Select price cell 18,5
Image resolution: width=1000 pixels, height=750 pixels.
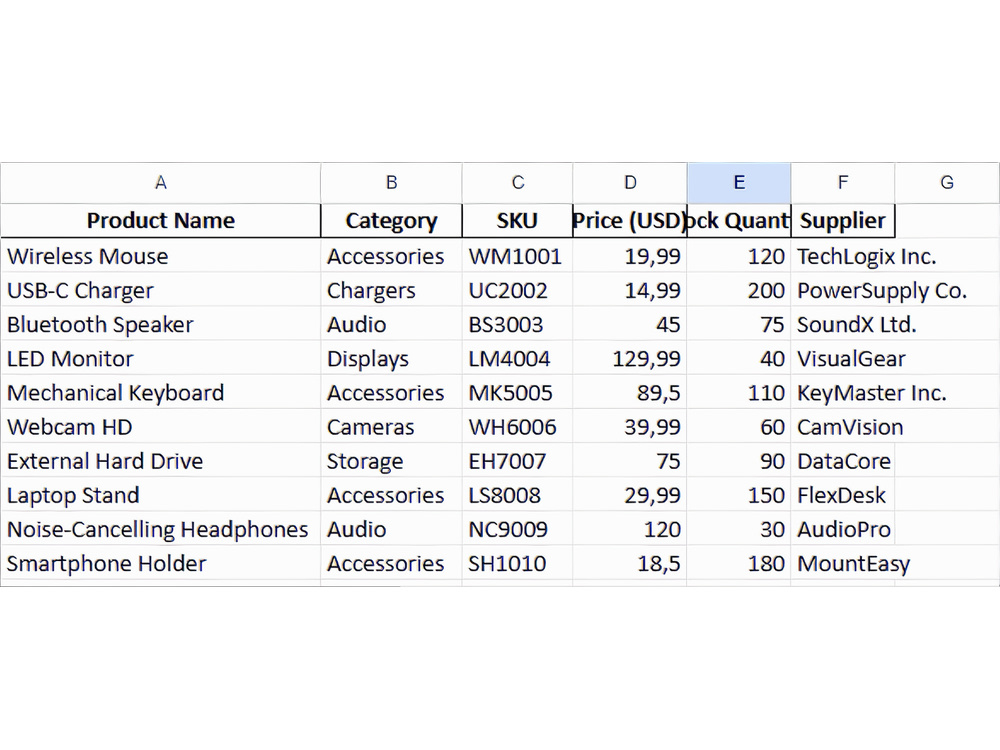tap(630, 564)
